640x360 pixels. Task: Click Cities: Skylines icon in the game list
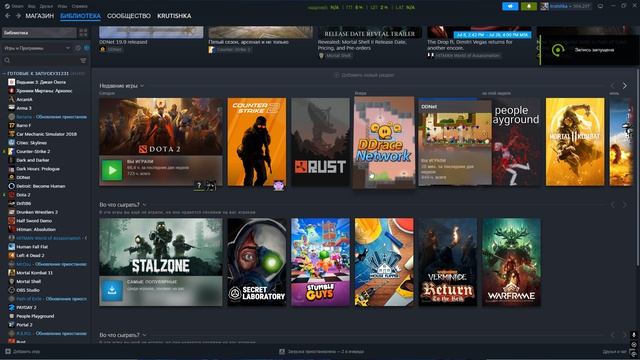point(11,142)
